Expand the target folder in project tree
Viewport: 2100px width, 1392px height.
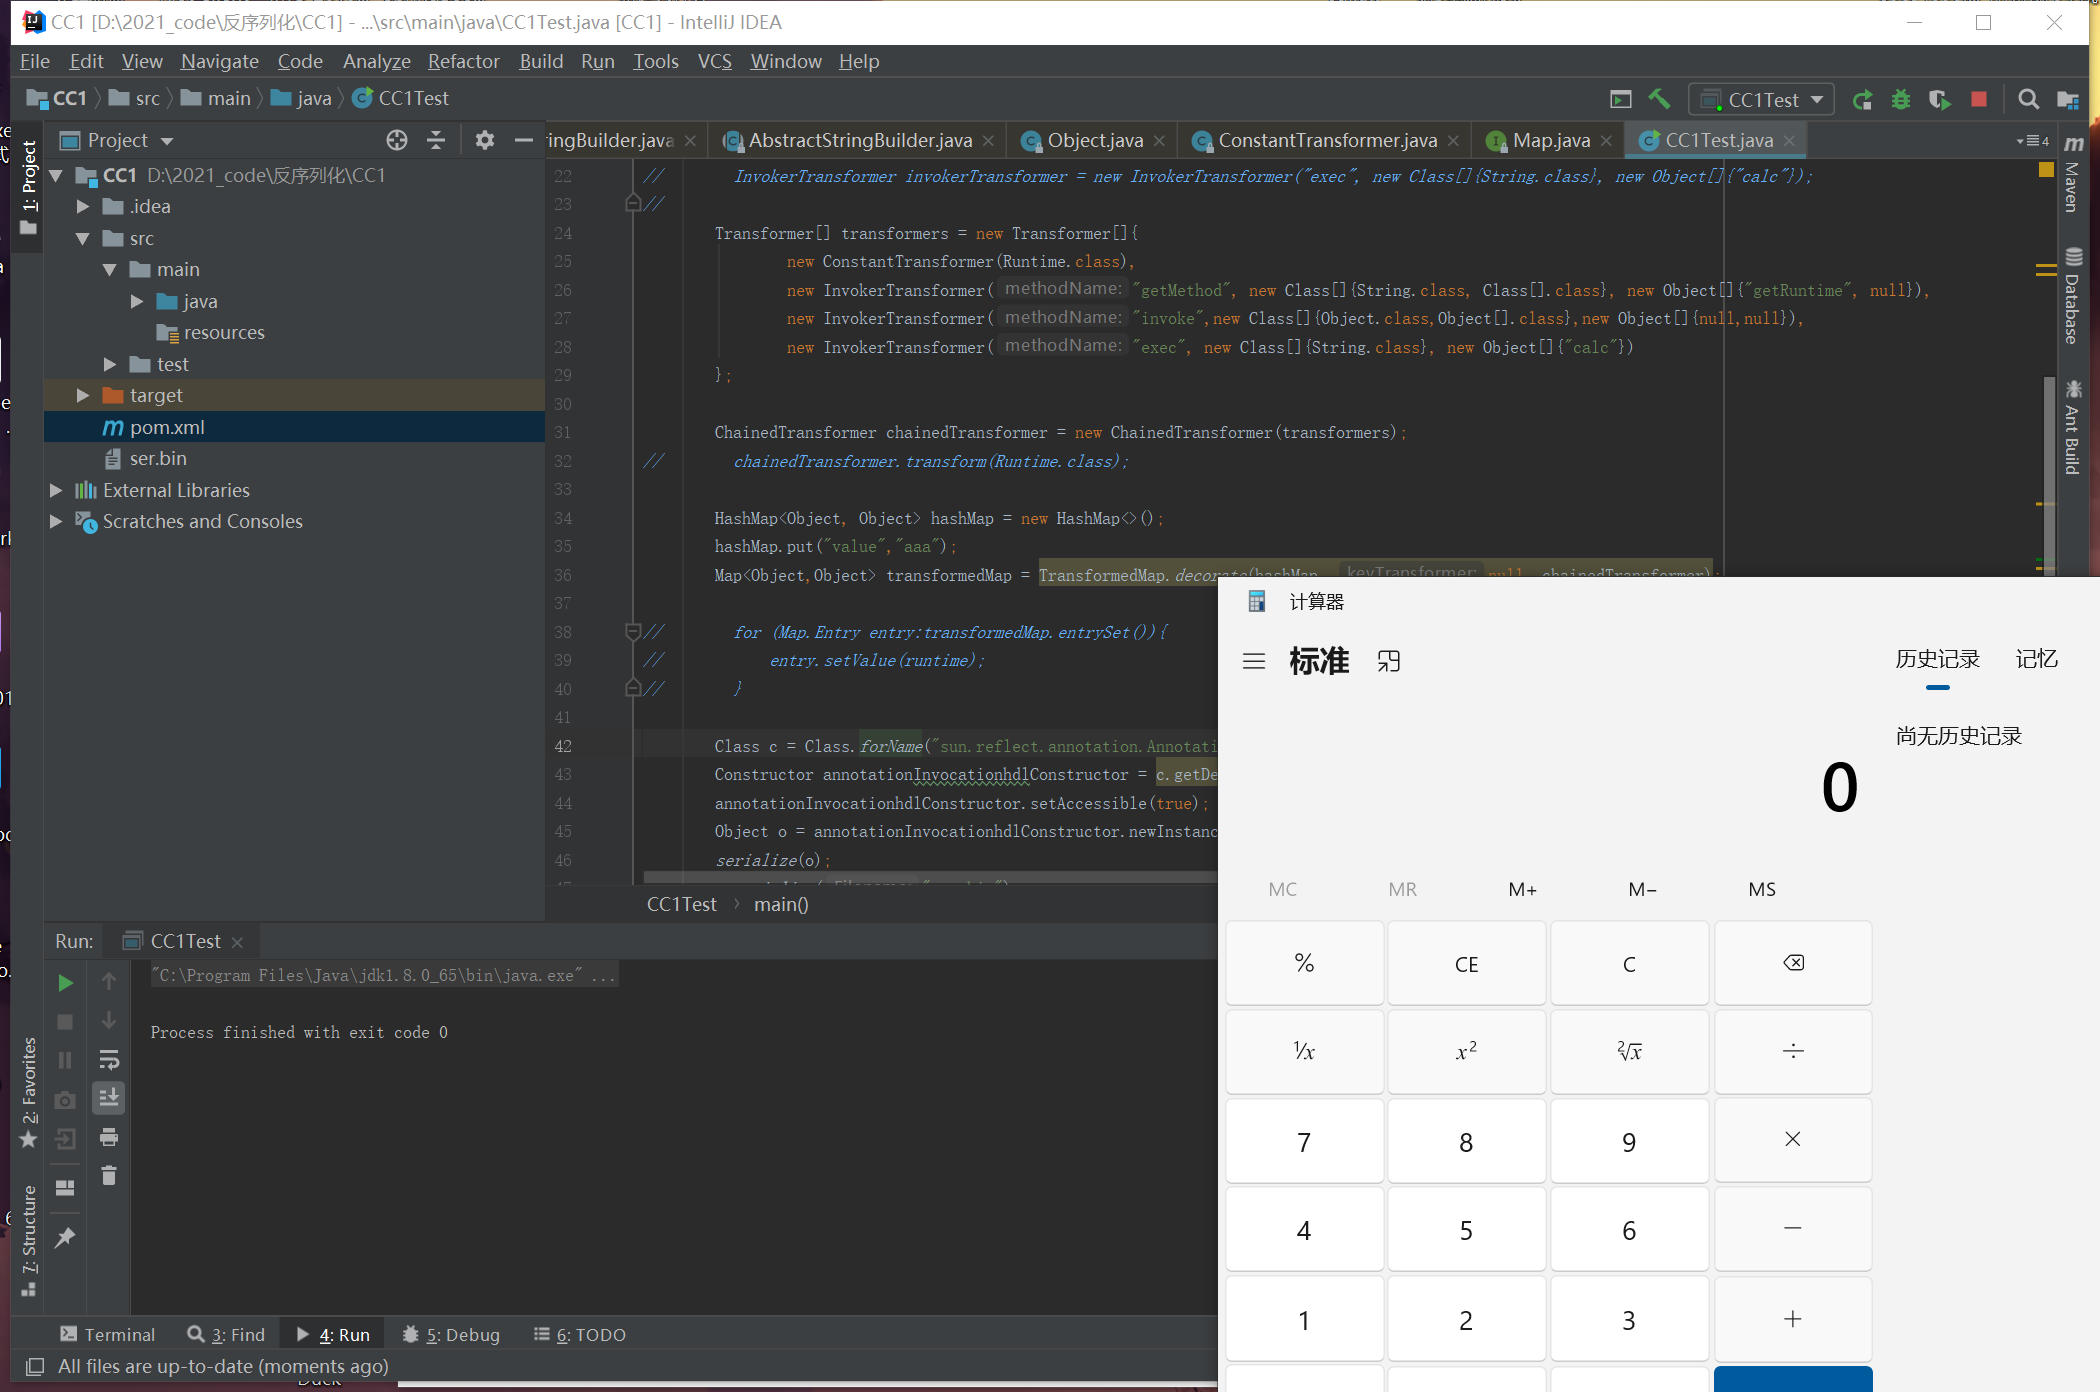[x=83, y=395]
